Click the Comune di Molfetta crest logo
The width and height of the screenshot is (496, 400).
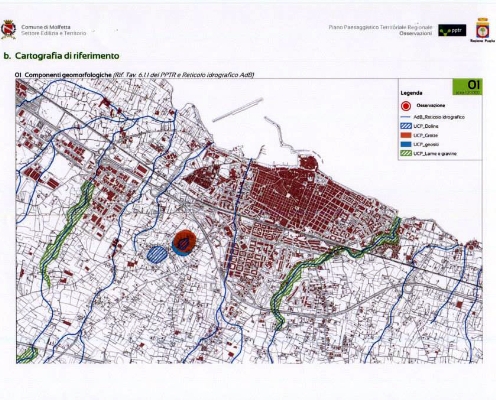(x=8, y=30)
